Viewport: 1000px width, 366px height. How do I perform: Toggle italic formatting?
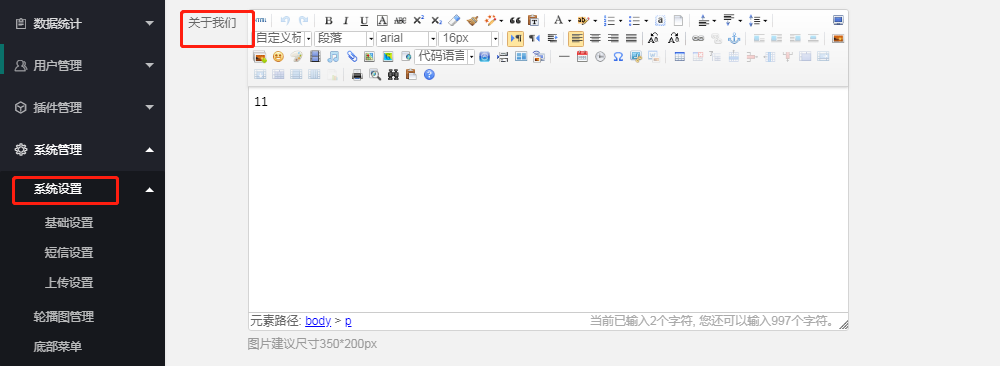pos(346,20)
